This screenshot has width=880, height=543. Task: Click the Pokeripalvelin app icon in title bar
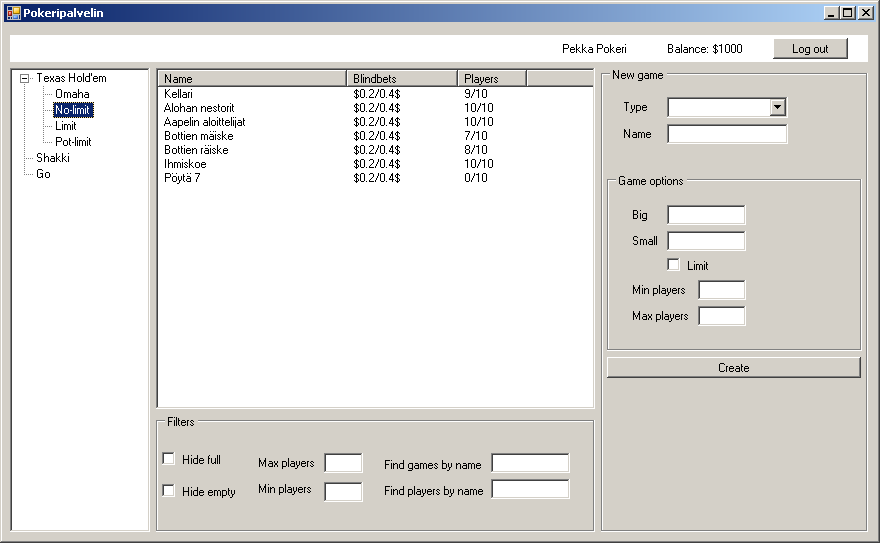point(13,13)
